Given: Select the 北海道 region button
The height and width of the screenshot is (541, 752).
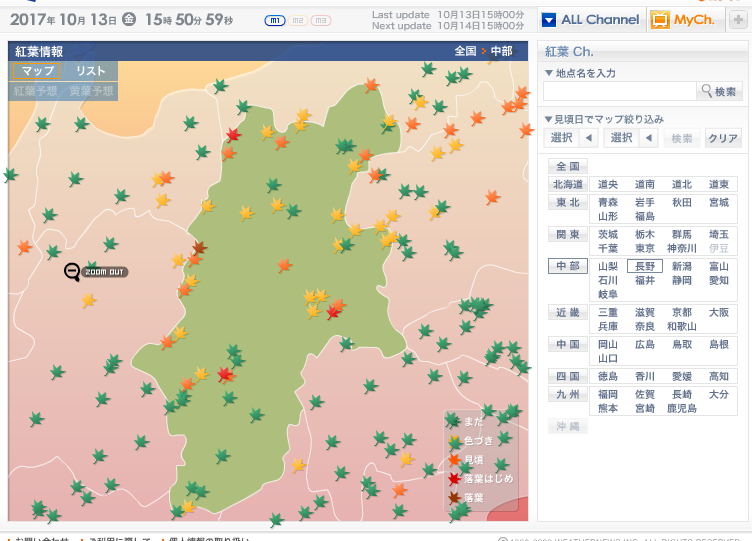Looking at the screenshot, I should [x=568, y=184].
